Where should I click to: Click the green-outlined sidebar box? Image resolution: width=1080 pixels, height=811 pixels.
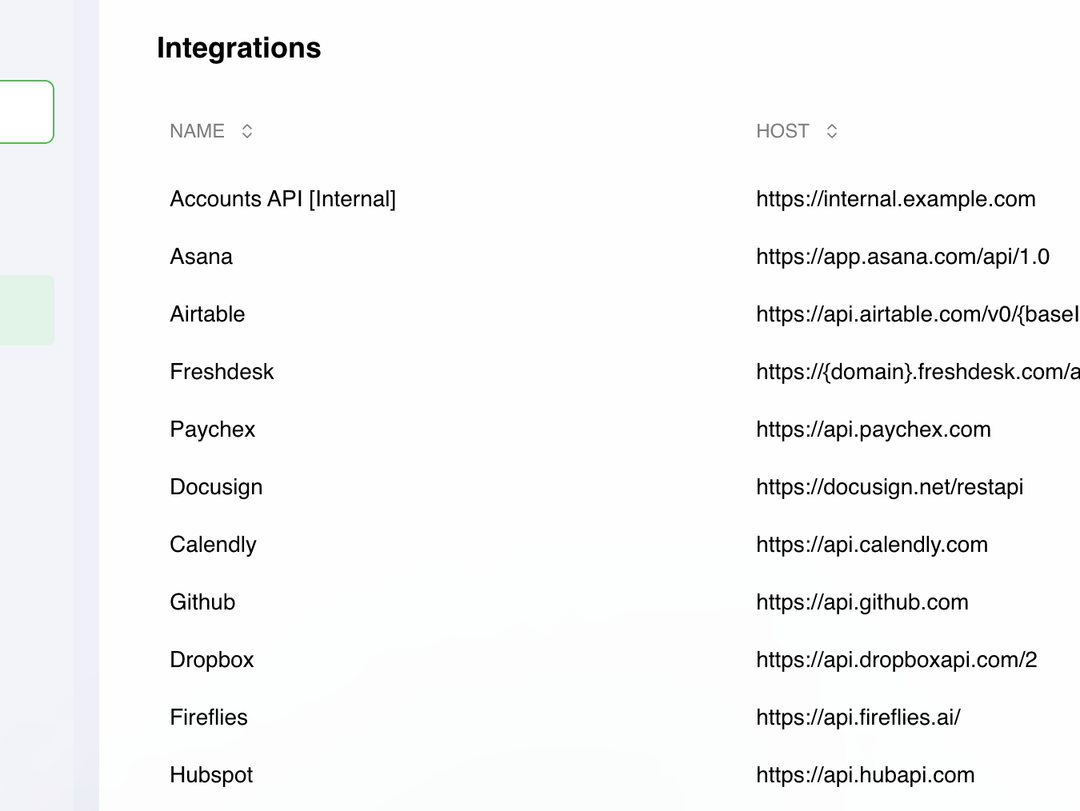(26, 112)
